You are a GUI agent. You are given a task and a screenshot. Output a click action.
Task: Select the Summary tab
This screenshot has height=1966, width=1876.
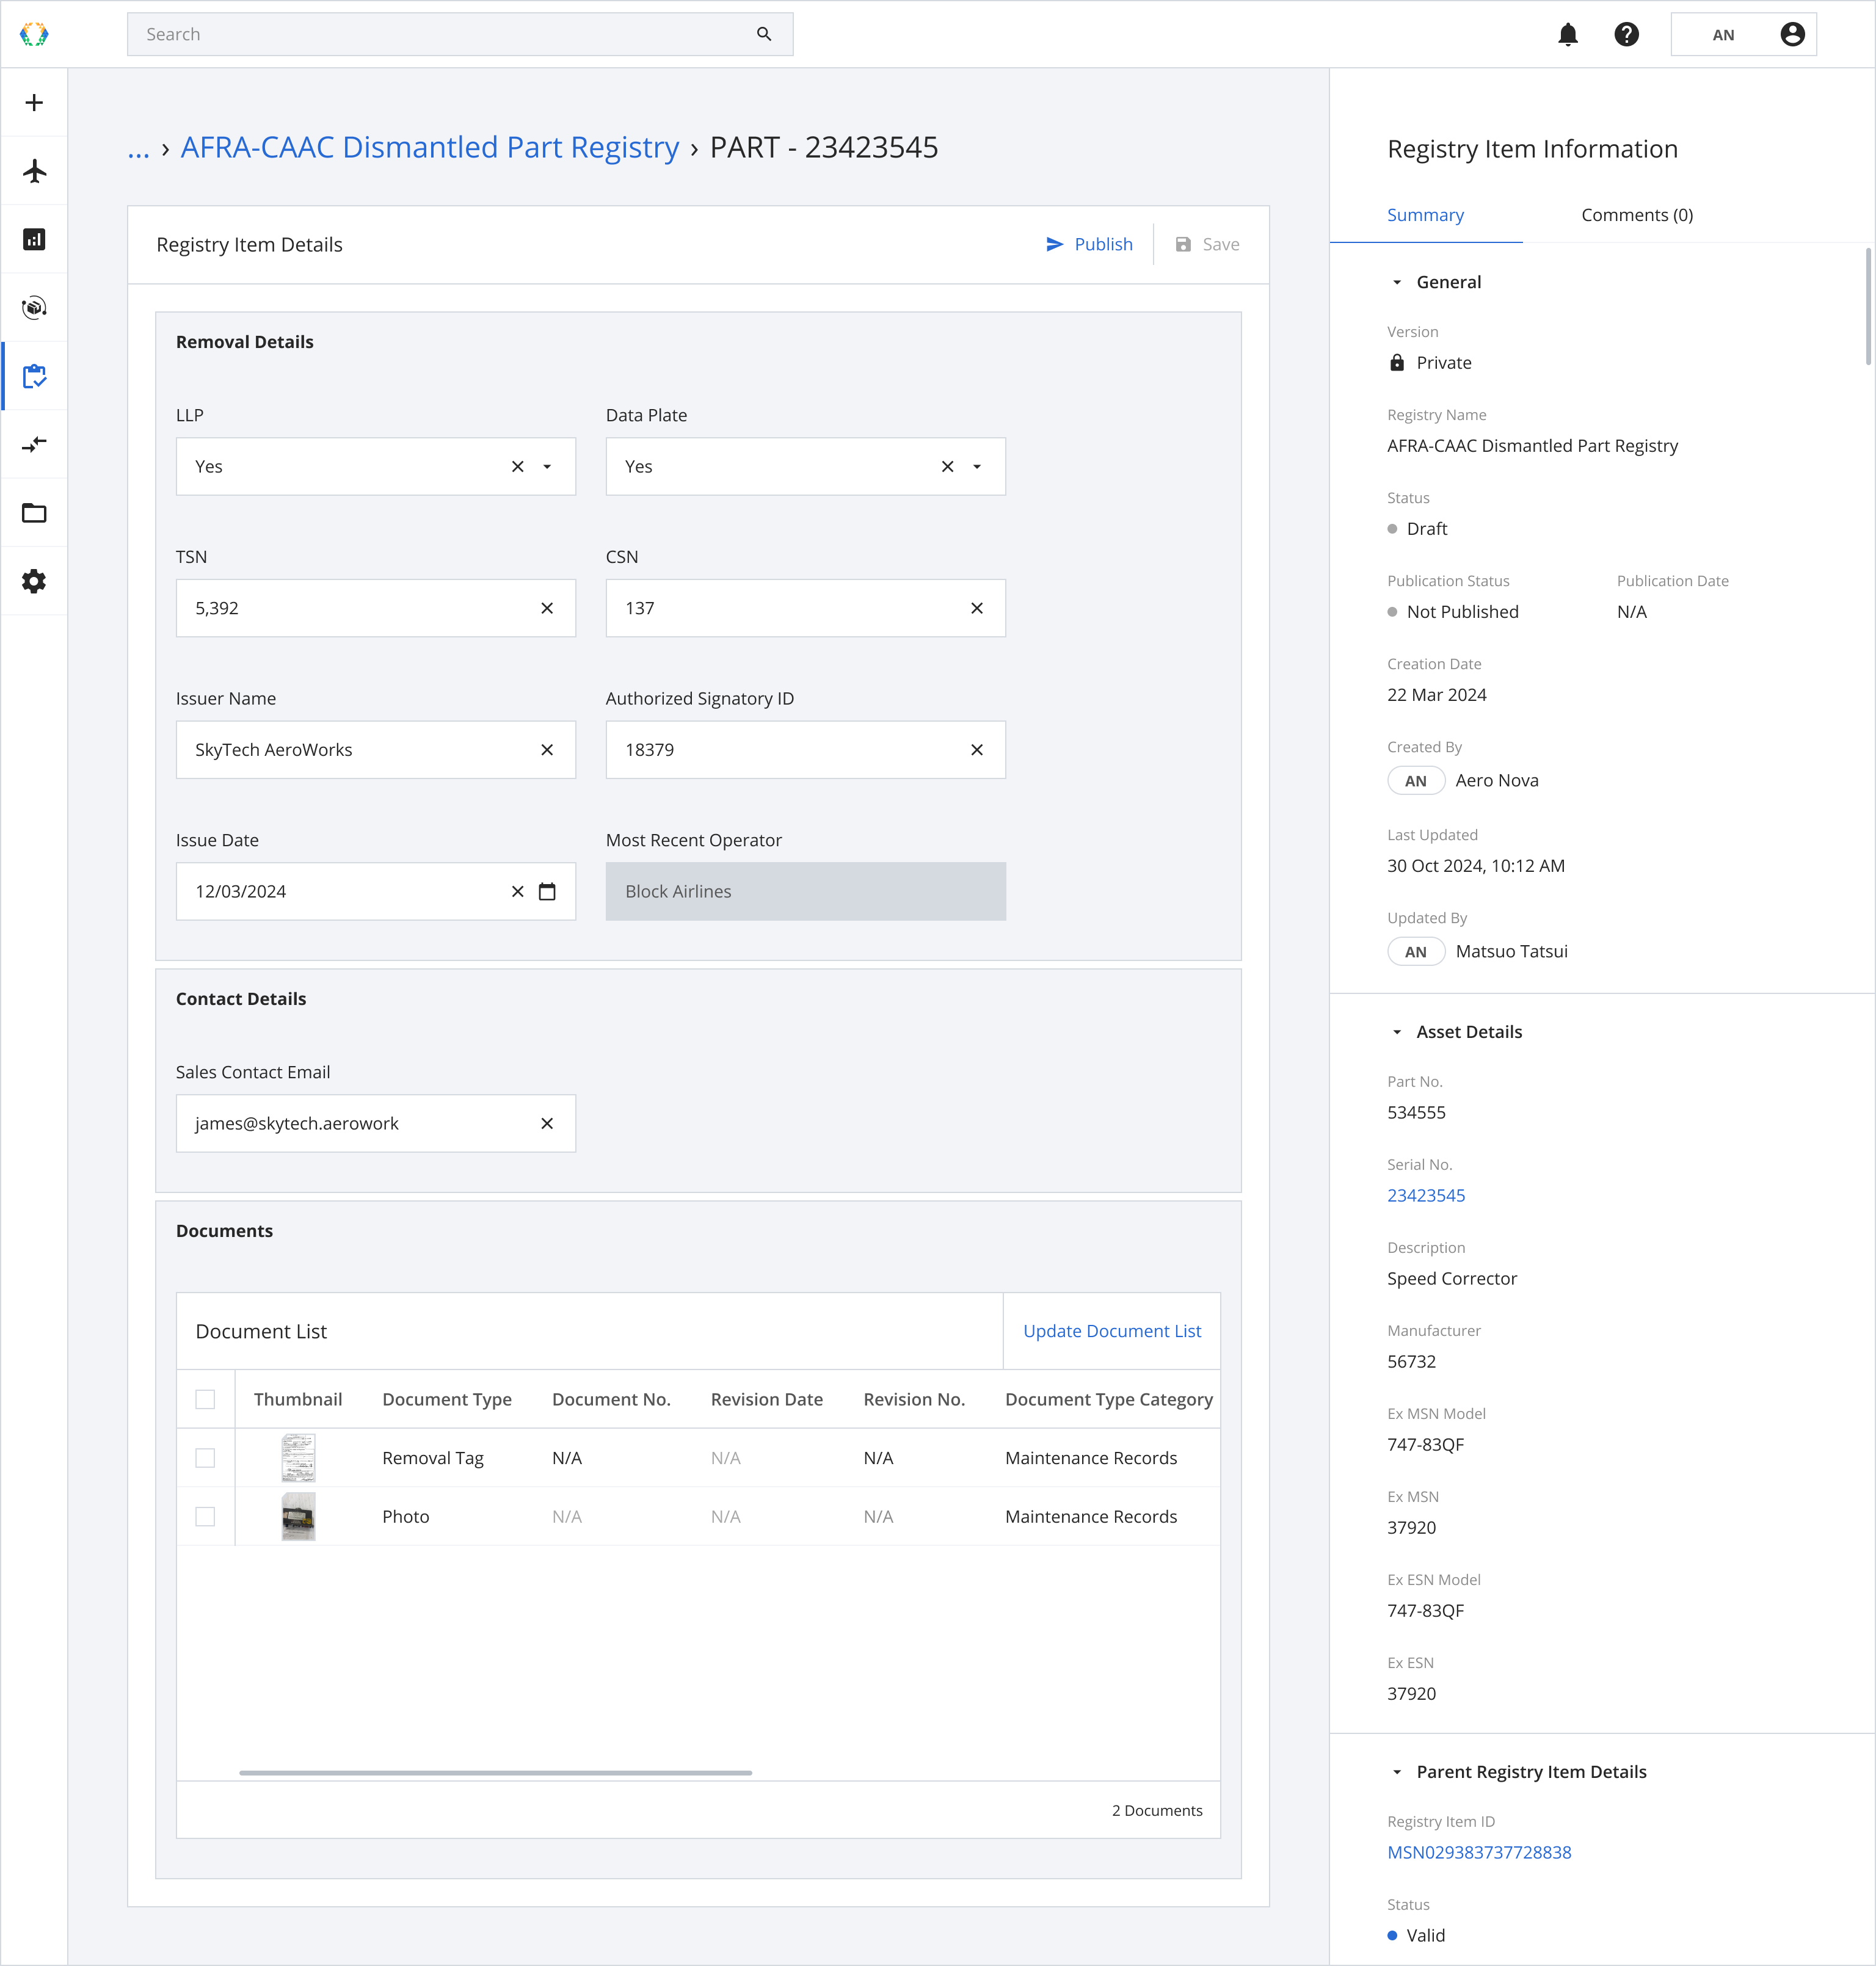(1424, 215)
